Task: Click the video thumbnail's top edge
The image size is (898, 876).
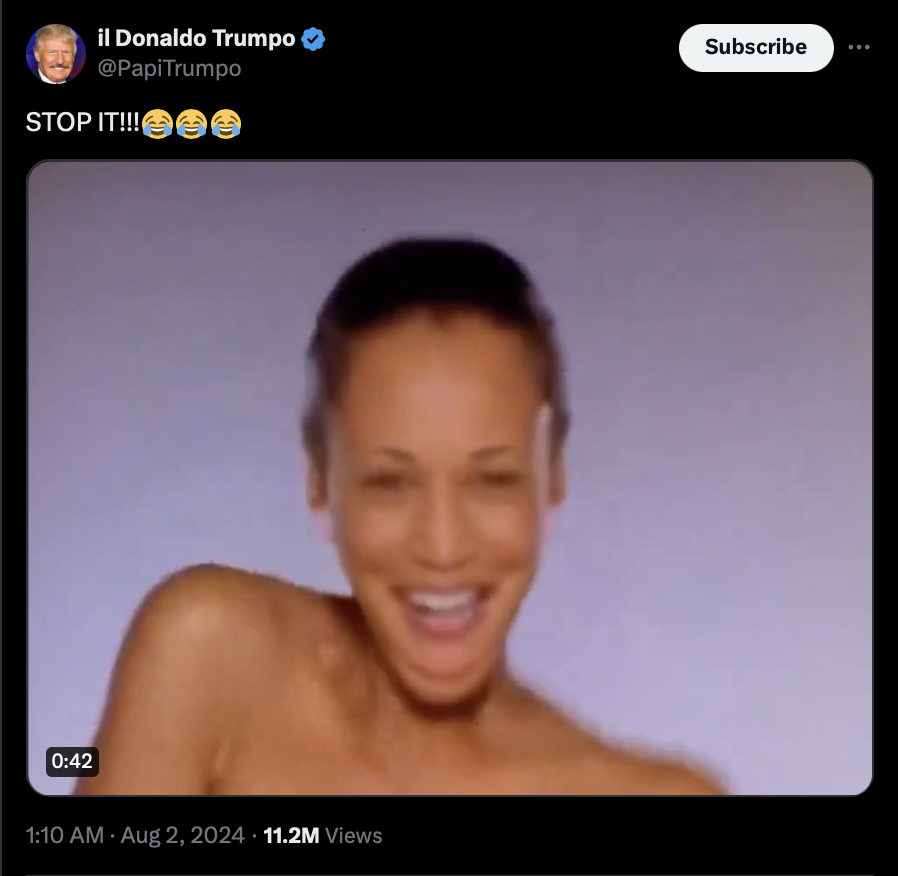Action: point(450,163)
